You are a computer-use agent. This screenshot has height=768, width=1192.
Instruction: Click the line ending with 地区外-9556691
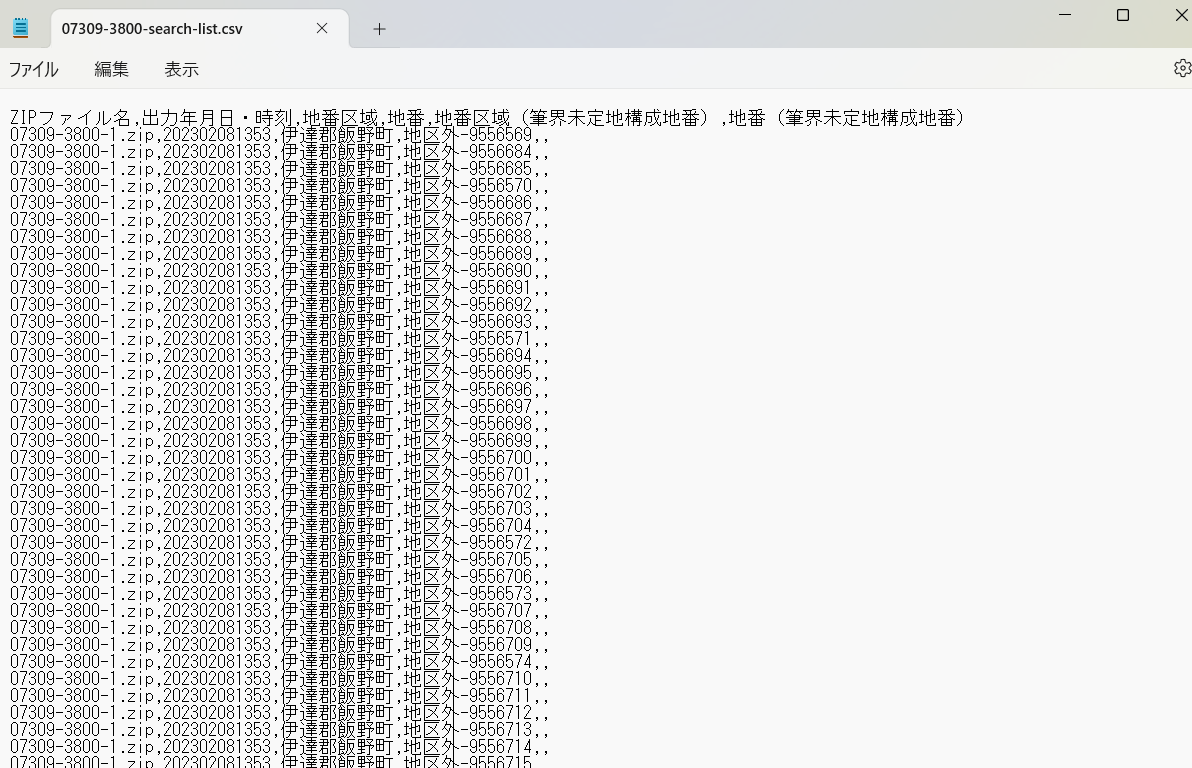(x=279, y=287)
